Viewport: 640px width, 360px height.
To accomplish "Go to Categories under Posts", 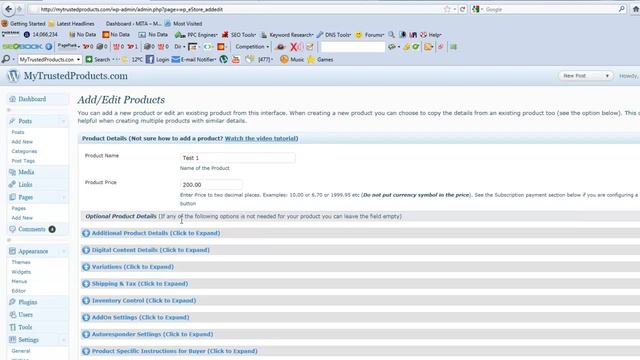I will (x=24, y=151).
